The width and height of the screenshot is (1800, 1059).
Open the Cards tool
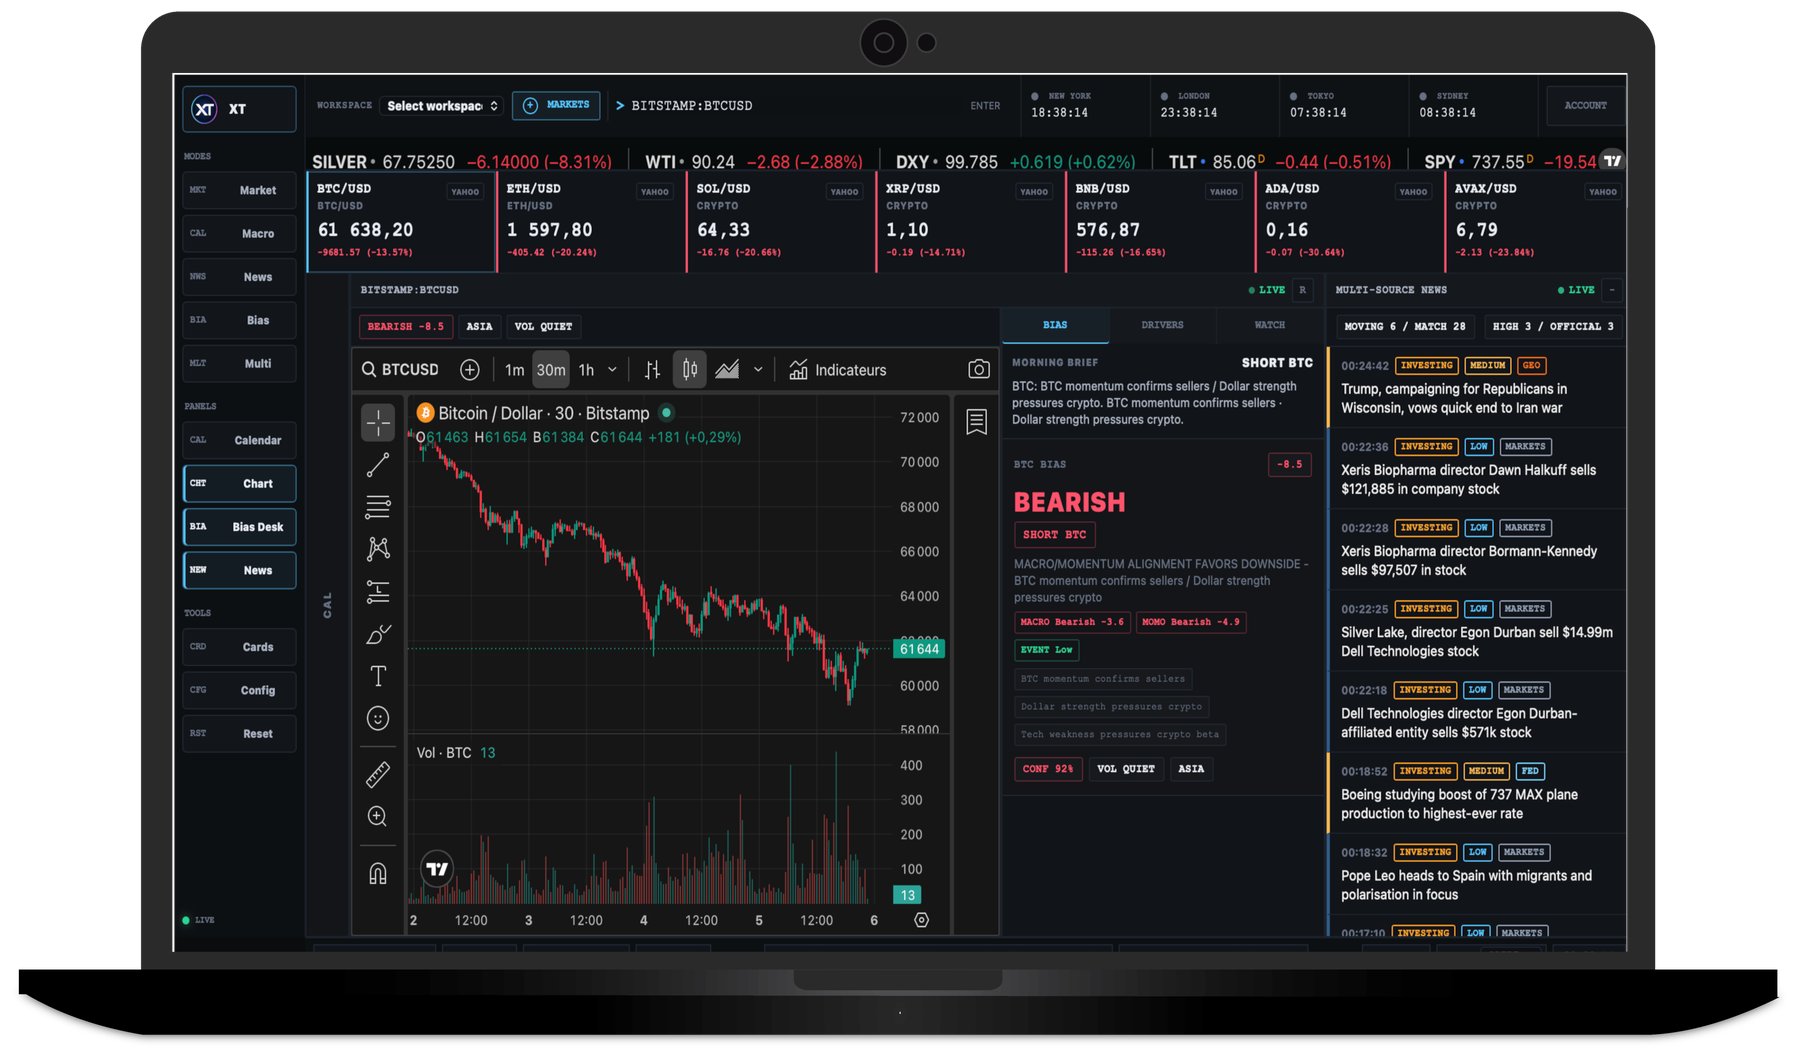[240, 647]
